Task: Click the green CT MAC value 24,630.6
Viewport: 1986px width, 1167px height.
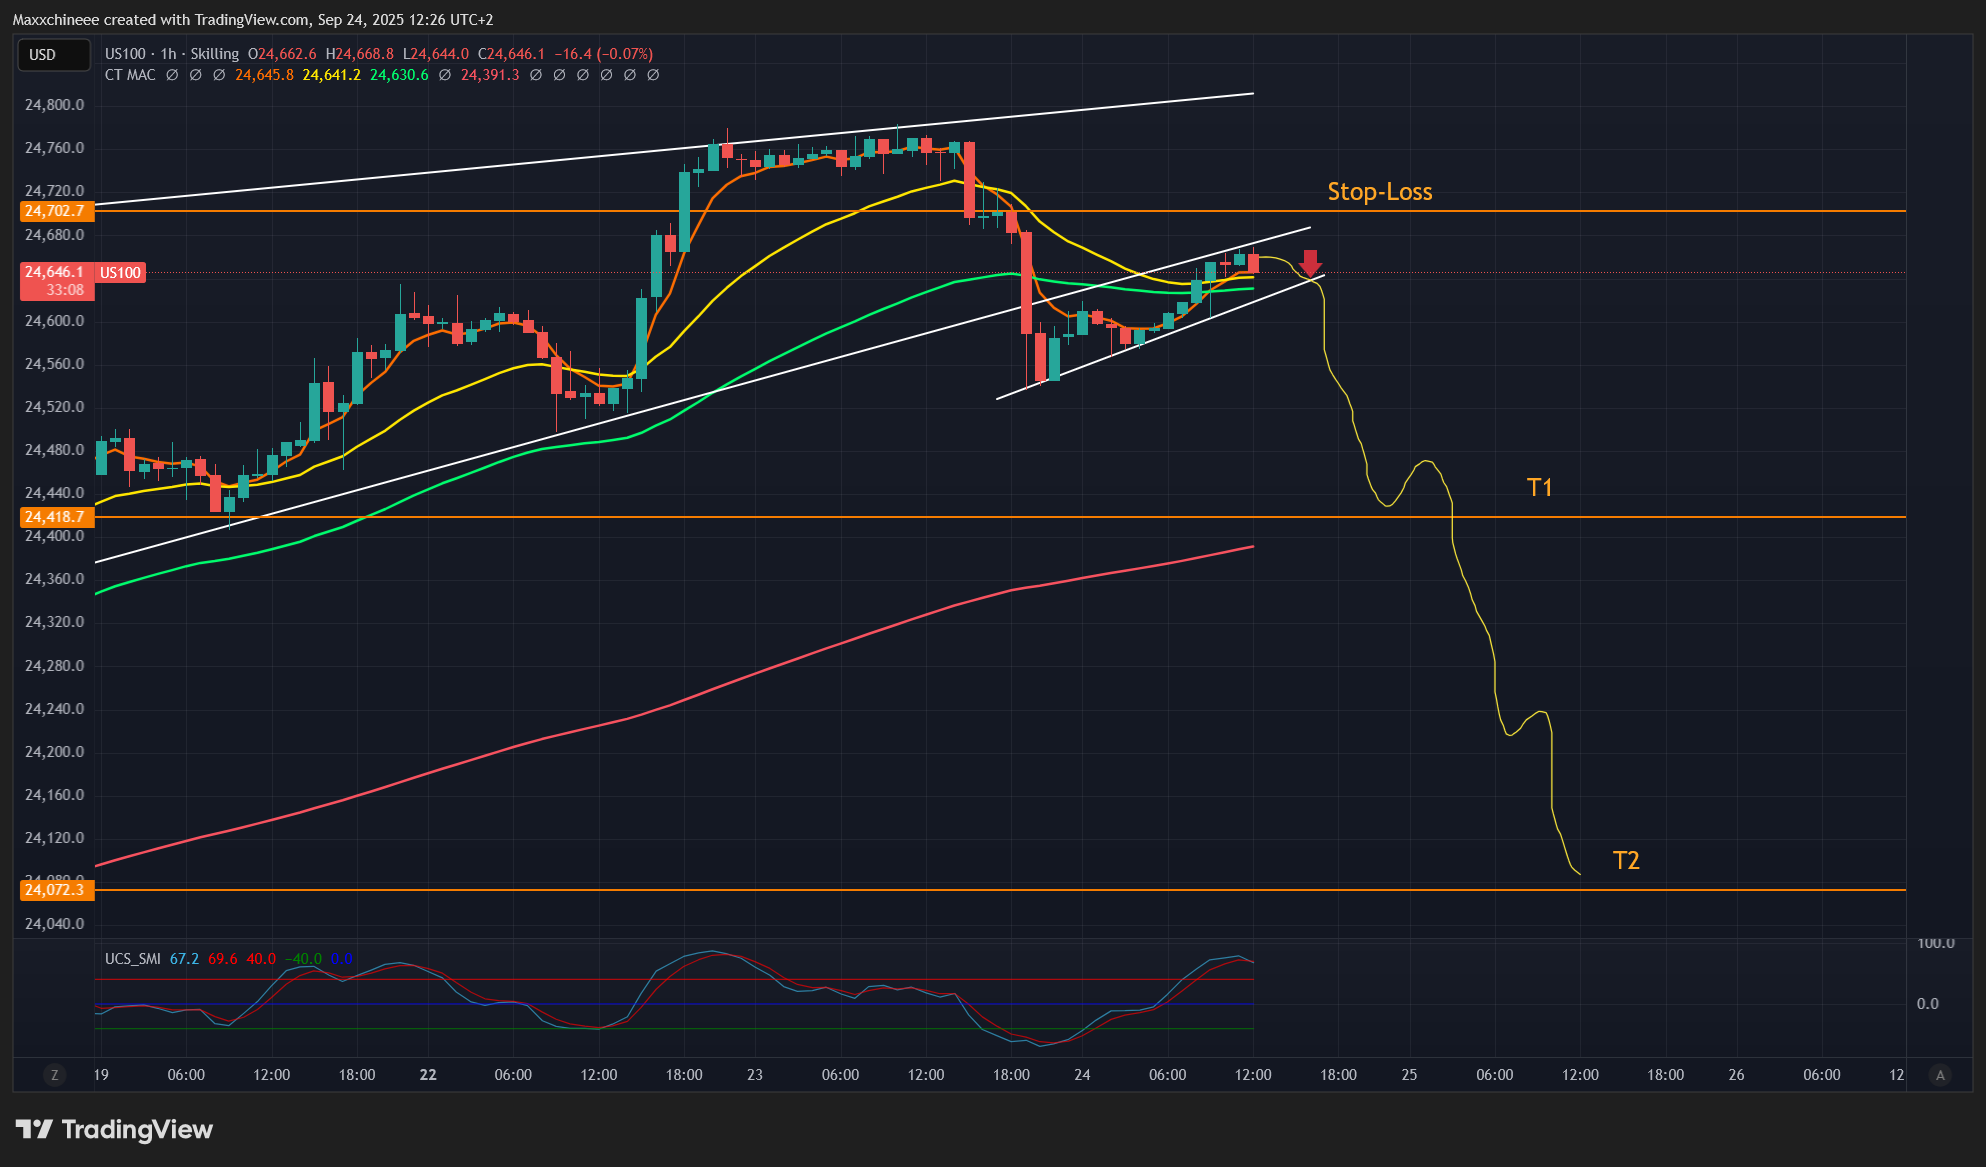Action: pyautogui.click(x=399, y=75)
